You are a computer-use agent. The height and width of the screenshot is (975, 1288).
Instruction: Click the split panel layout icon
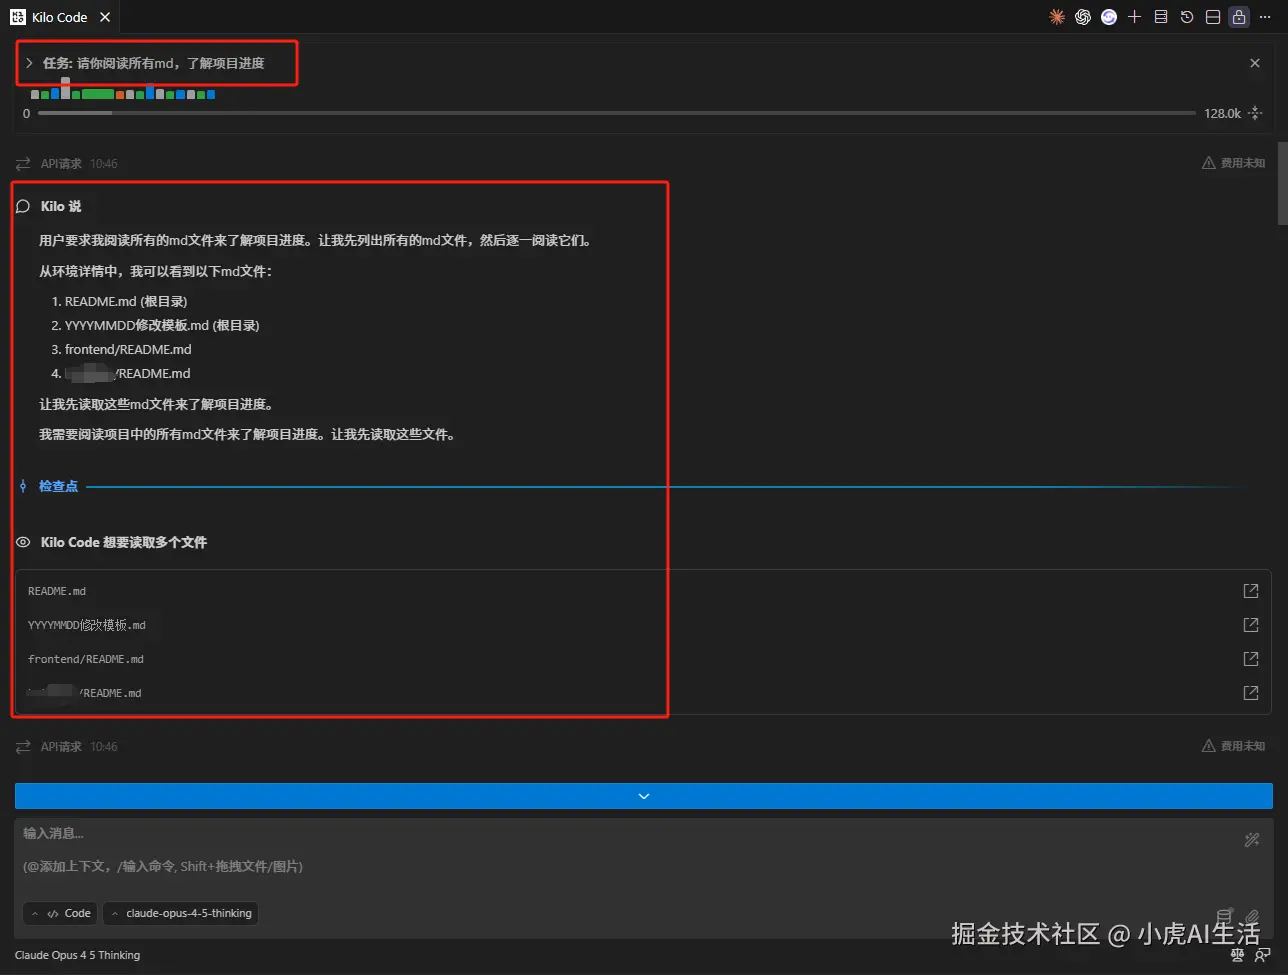pos(1212,17)
